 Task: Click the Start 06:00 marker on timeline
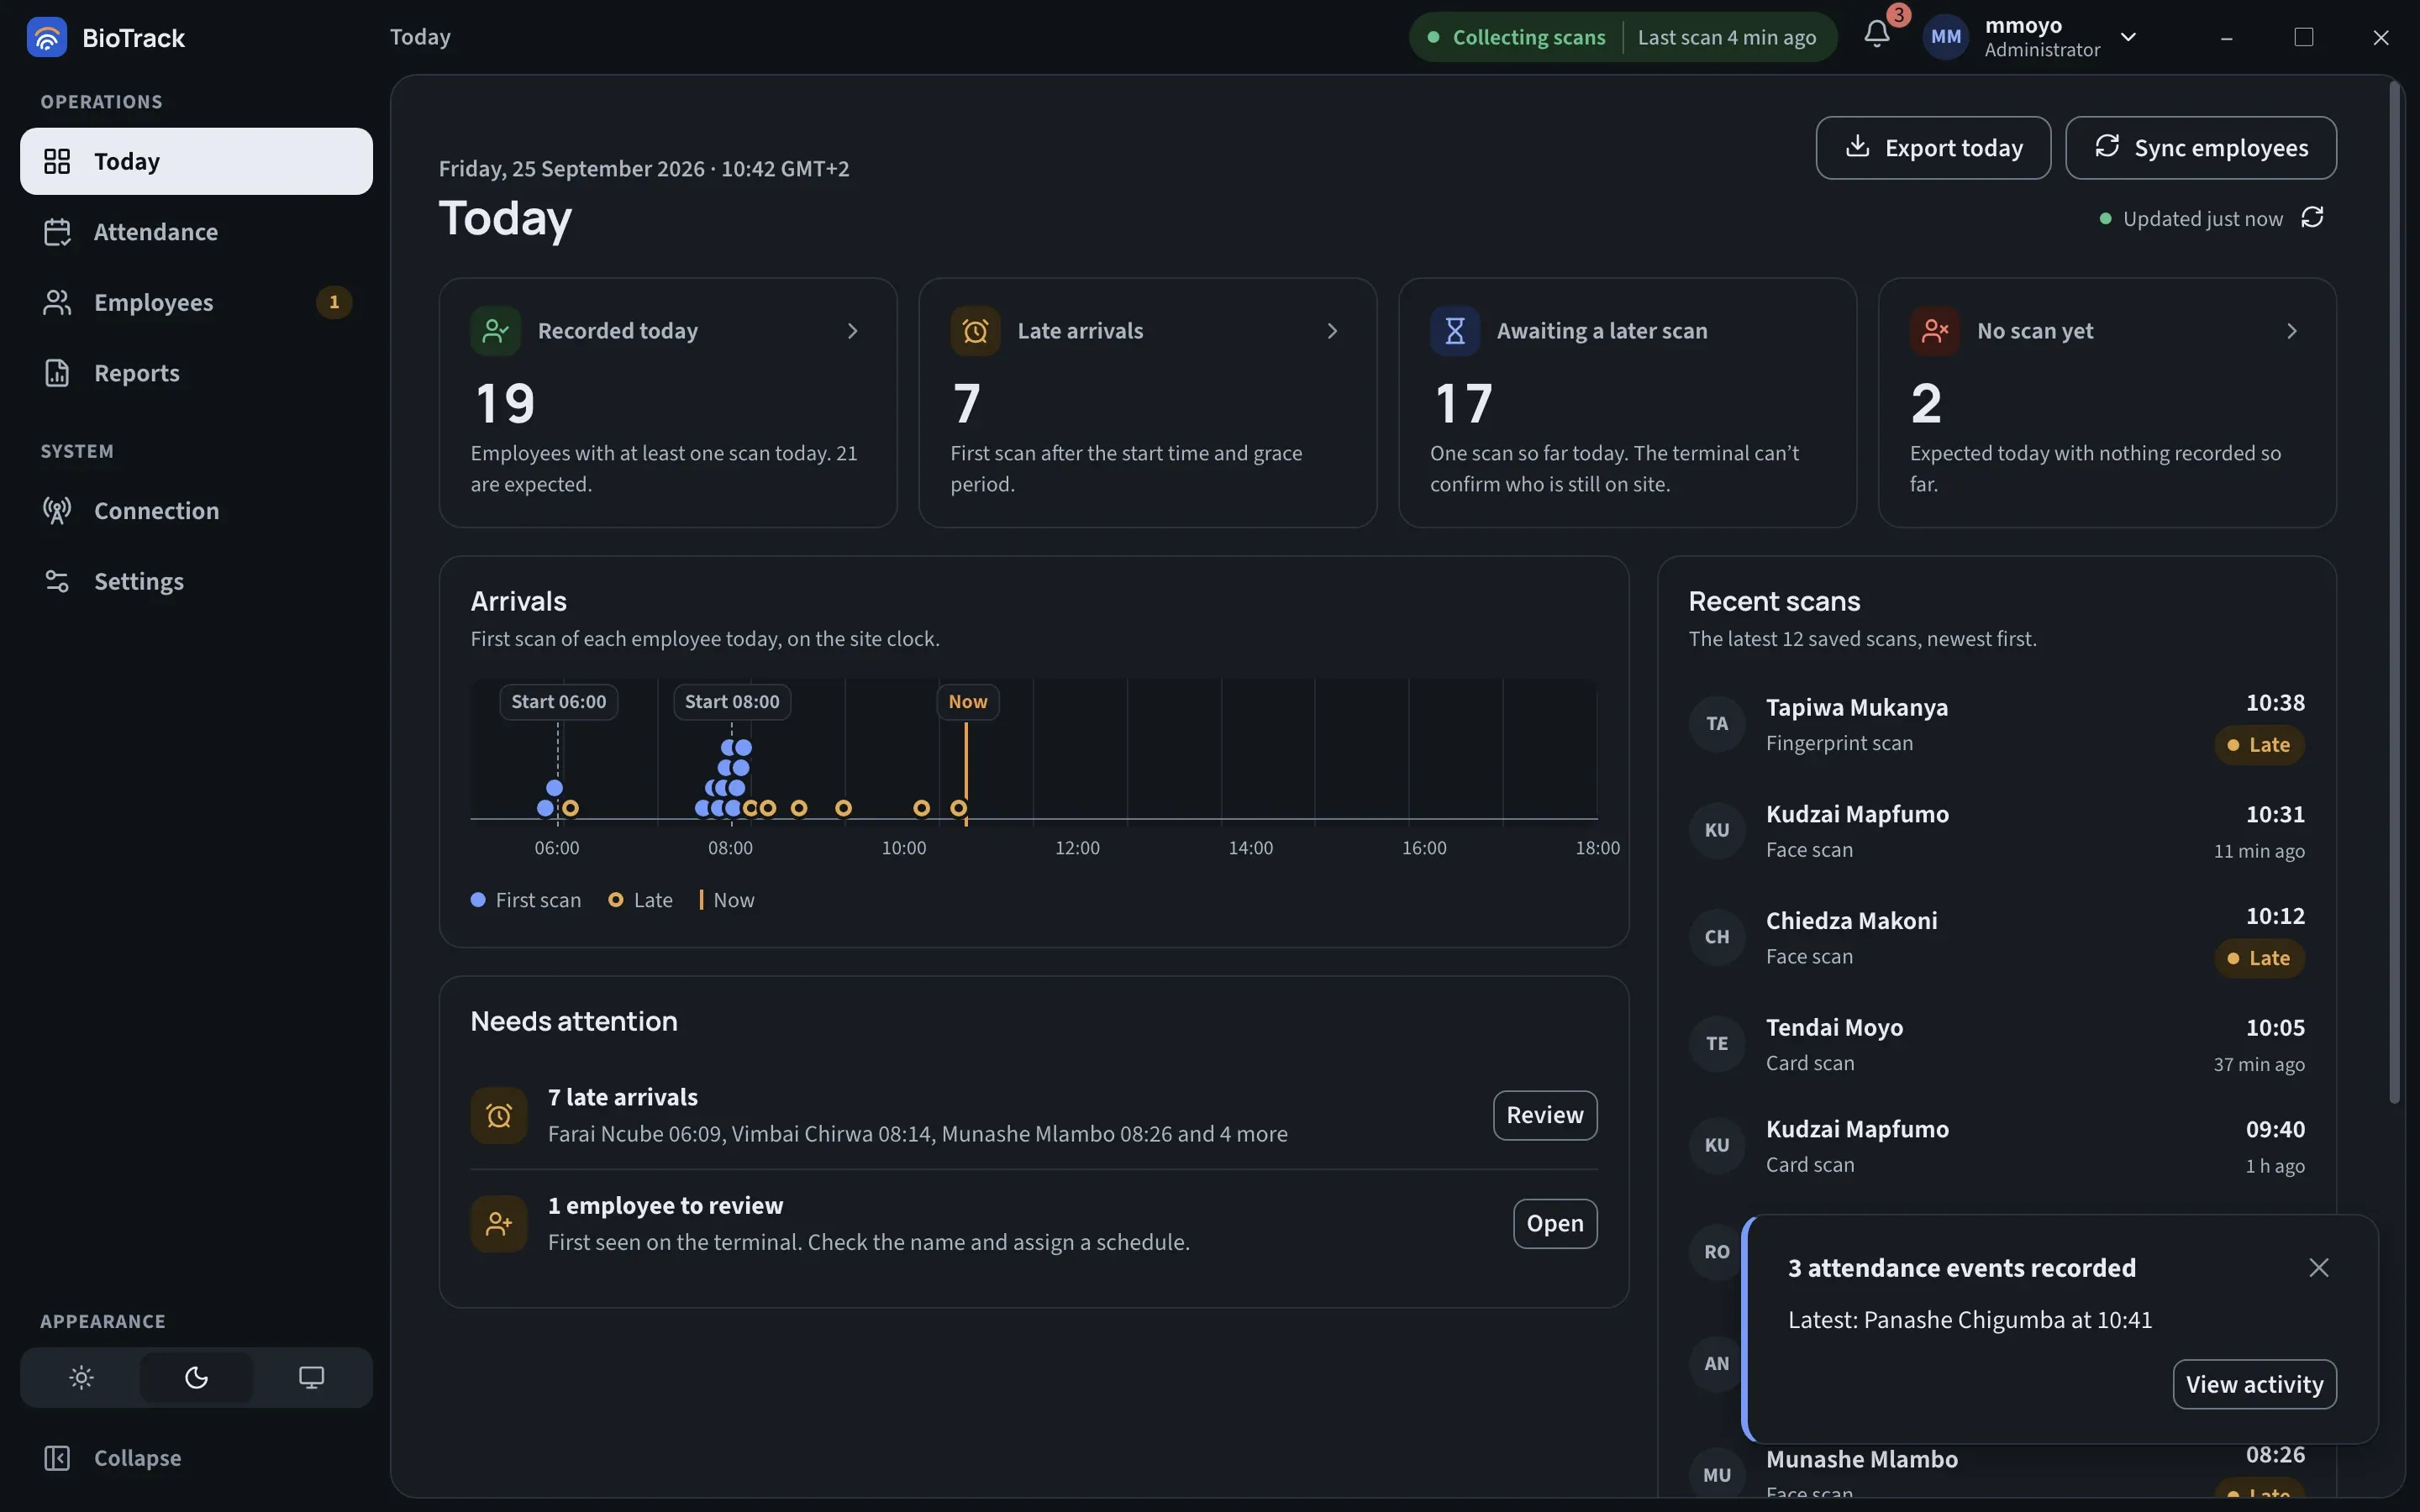[559, 702]
